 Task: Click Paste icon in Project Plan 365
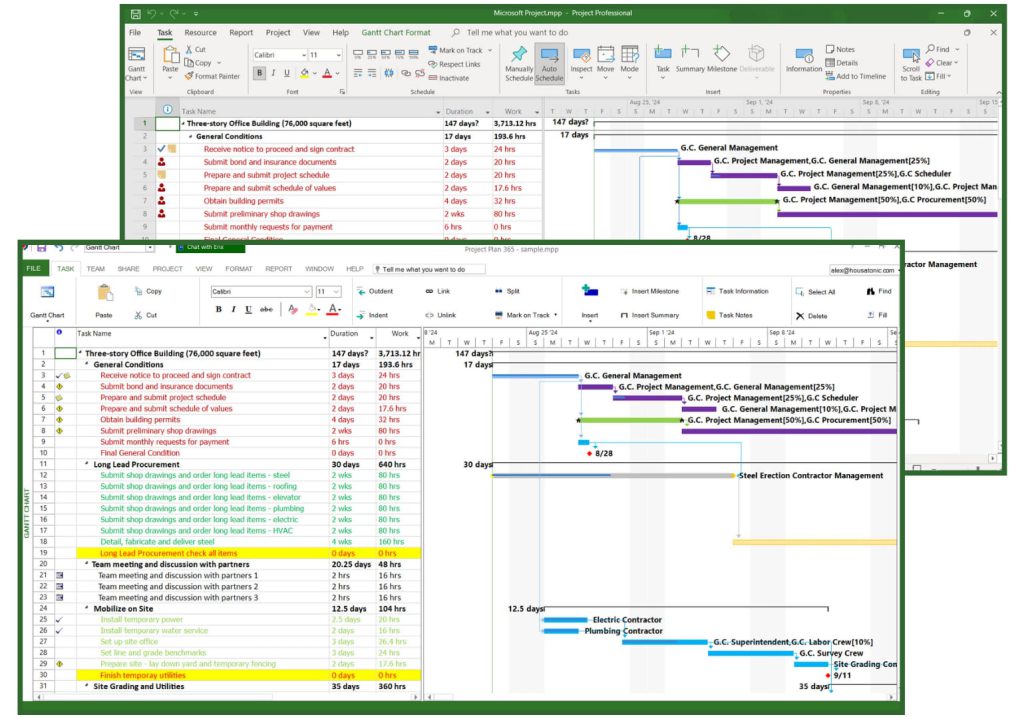[x=104, y=293]
